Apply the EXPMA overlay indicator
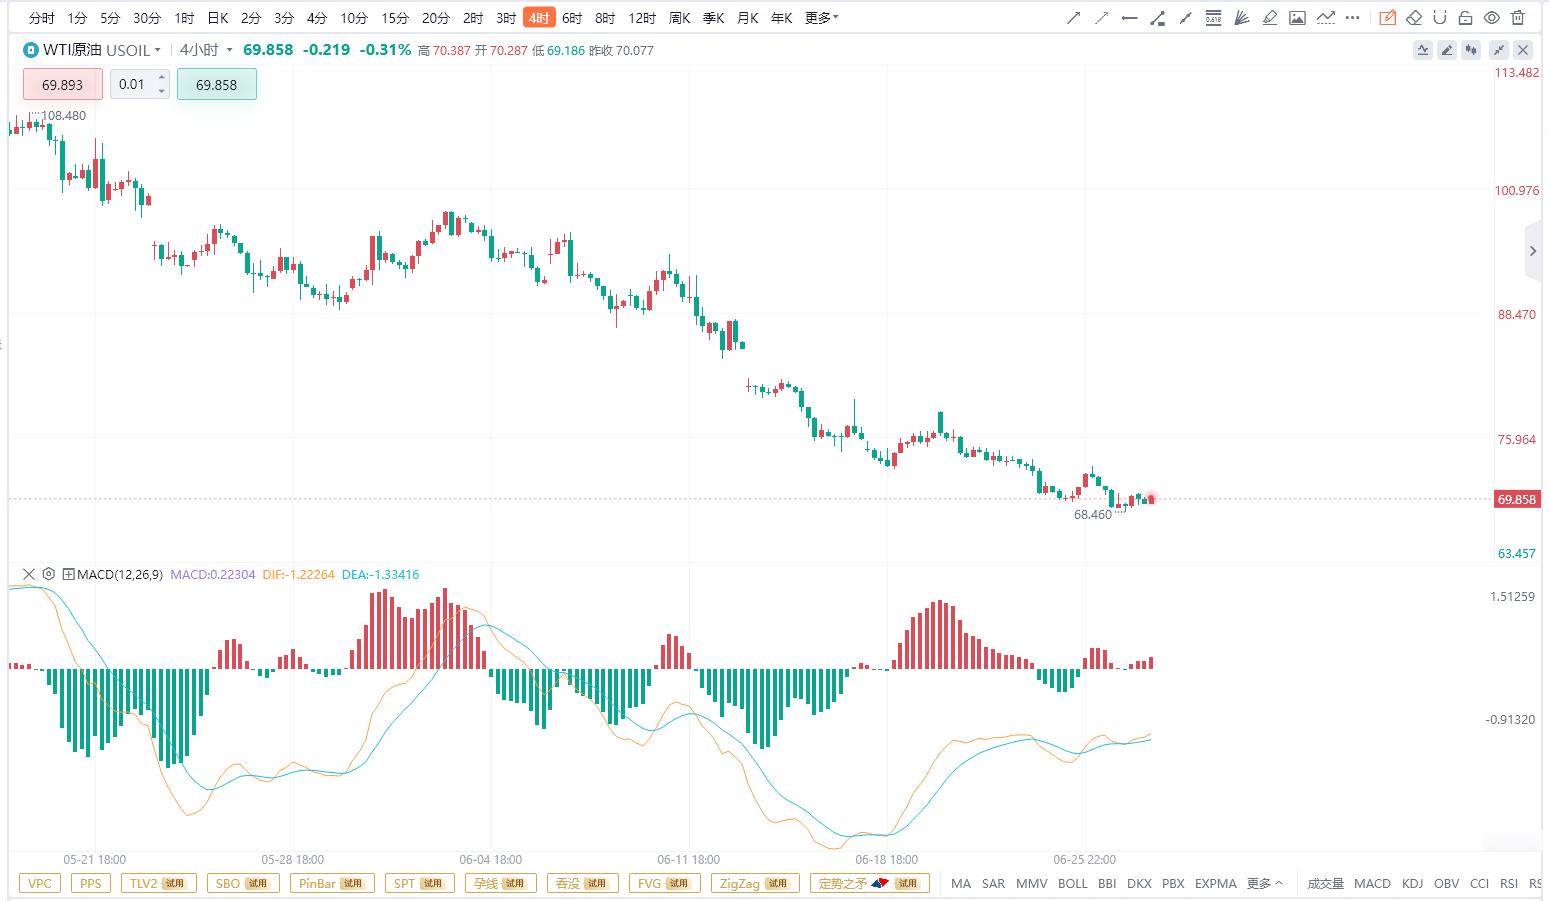This screenshot has height=901, width=1549. pos(1216,883)
